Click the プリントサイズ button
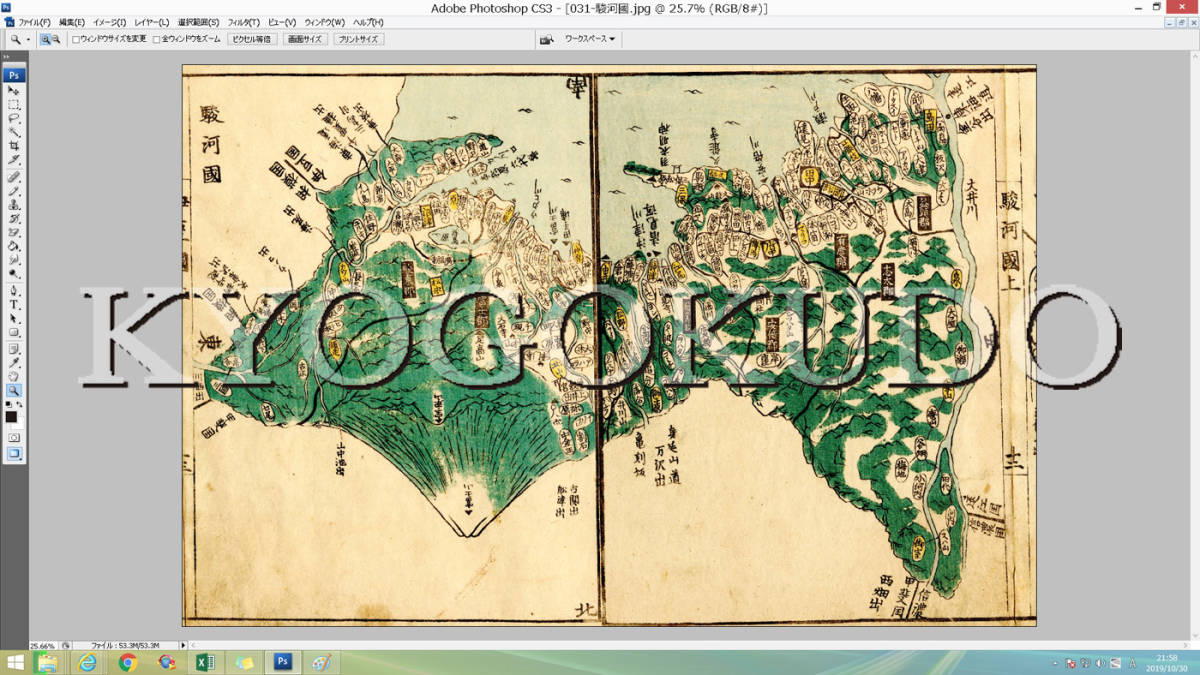The width and height of the screenshot is (1200, 675). coord(358,39)
